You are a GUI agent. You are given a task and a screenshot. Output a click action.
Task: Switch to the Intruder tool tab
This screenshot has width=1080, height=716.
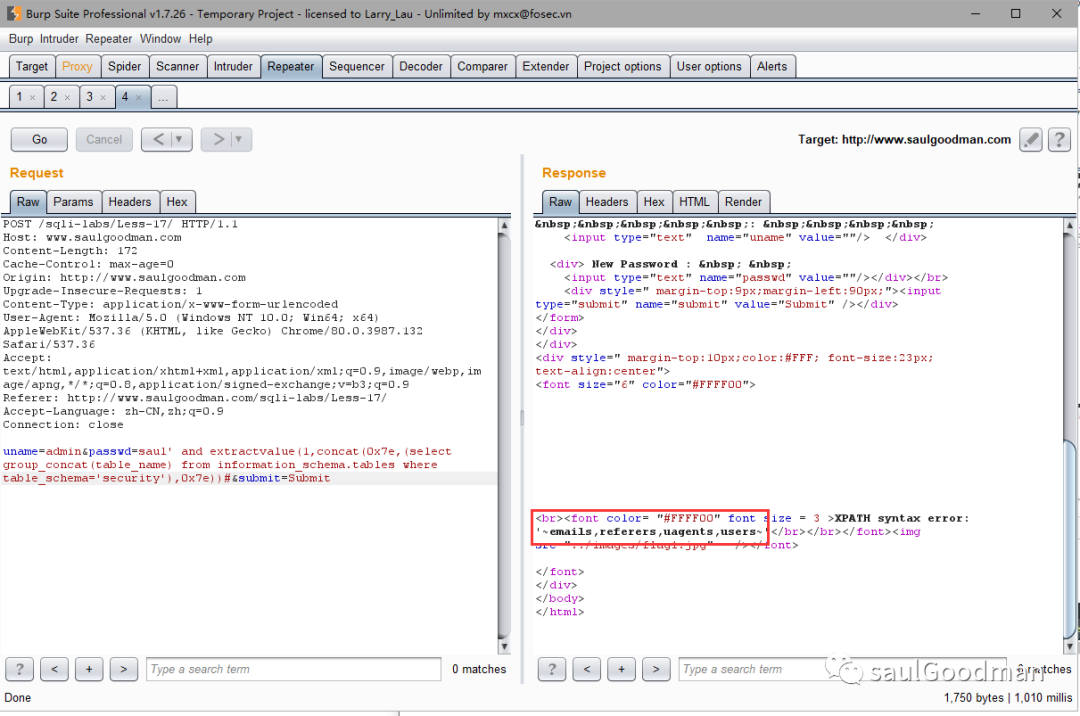point(233,67)
